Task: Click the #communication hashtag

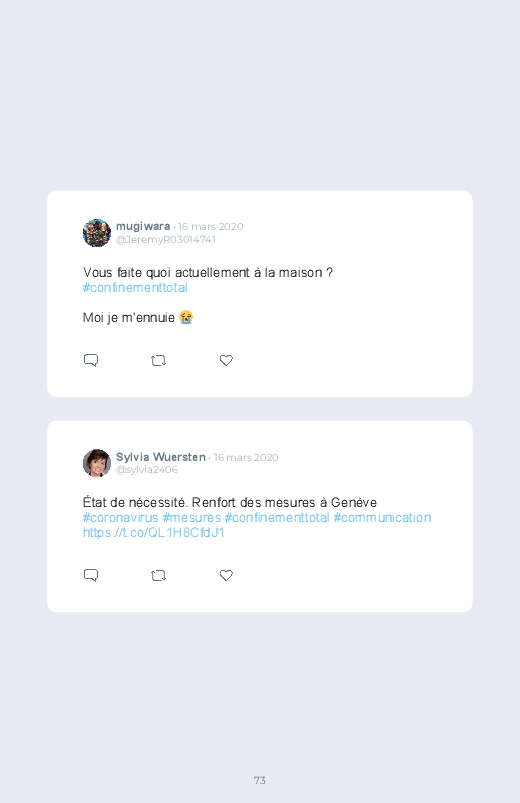Action: point(382,518)
